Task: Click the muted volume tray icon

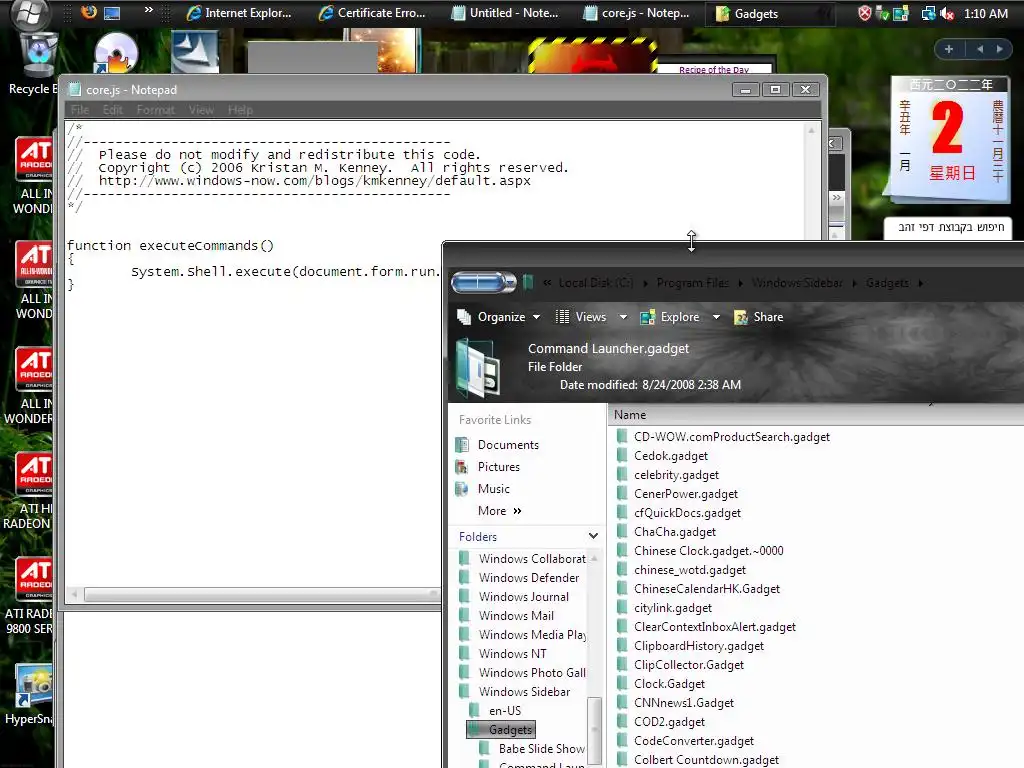Action: tap(948, 13)
